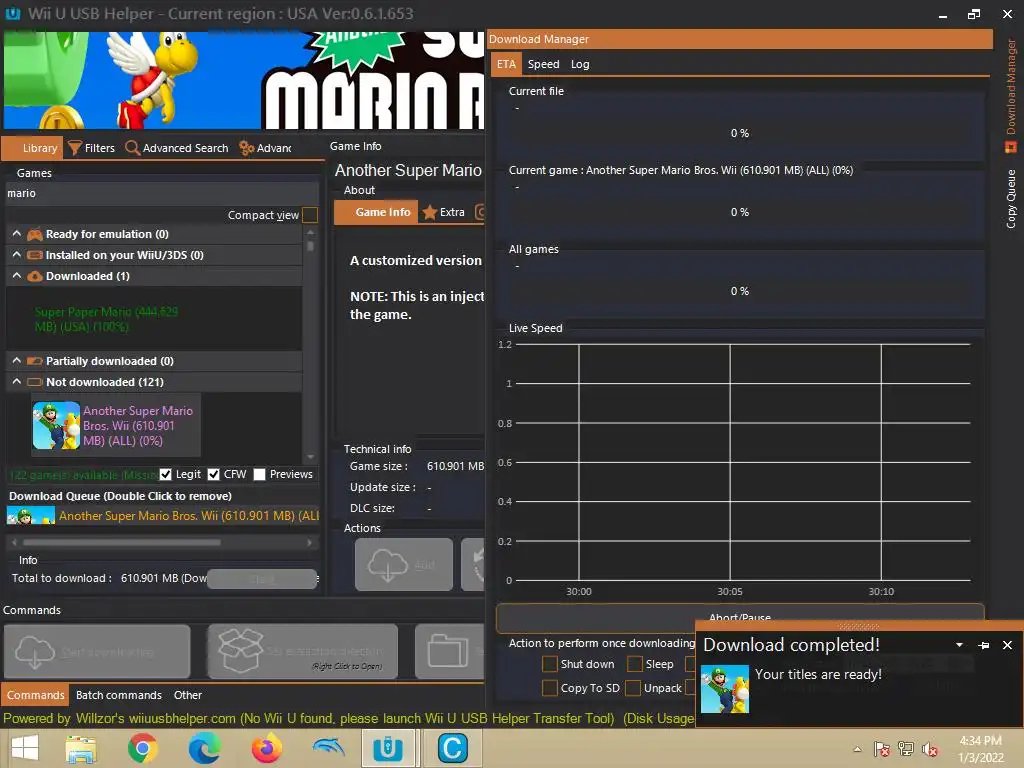Enable Unpack checkbox

633,688
